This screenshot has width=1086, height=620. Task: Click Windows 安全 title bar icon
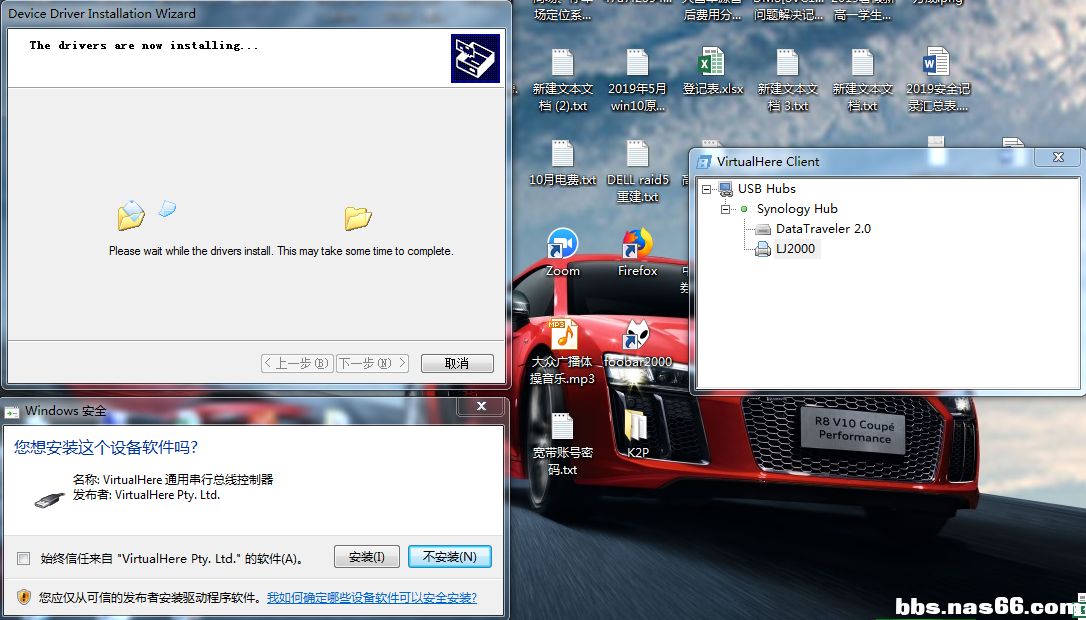pos(12,411)
